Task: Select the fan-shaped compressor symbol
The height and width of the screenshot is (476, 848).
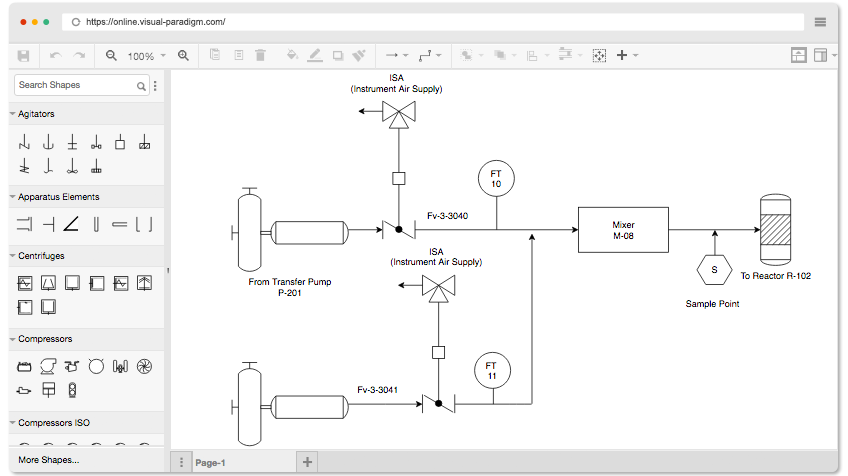Action: (x=144, y=367)
